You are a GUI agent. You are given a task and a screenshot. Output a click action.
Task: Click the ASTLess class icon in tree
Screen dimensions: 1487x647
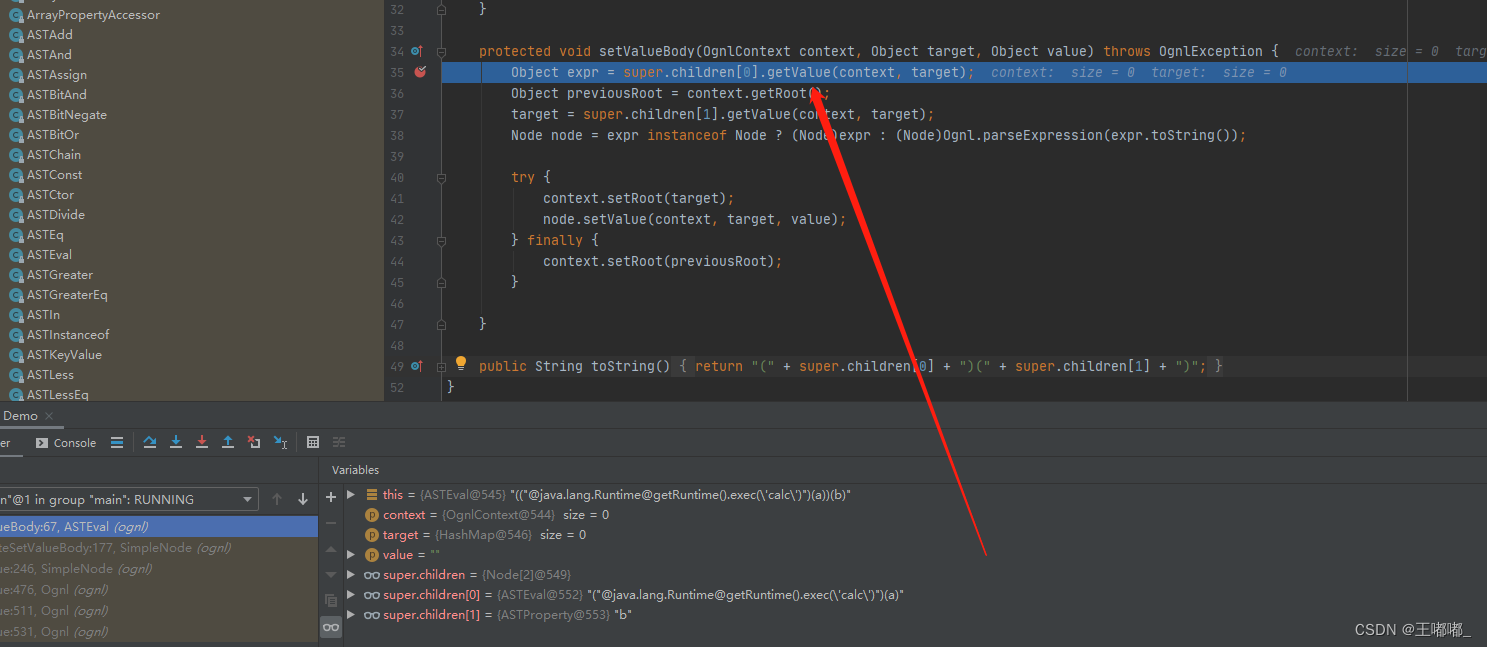16,375
